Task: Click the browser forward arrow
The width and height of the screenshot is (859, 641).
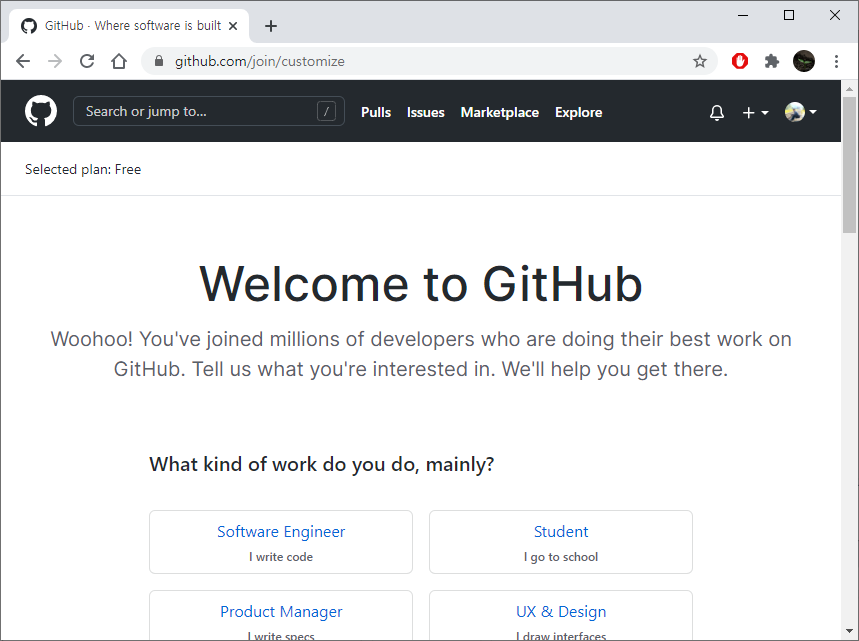Action: (55, 61)
